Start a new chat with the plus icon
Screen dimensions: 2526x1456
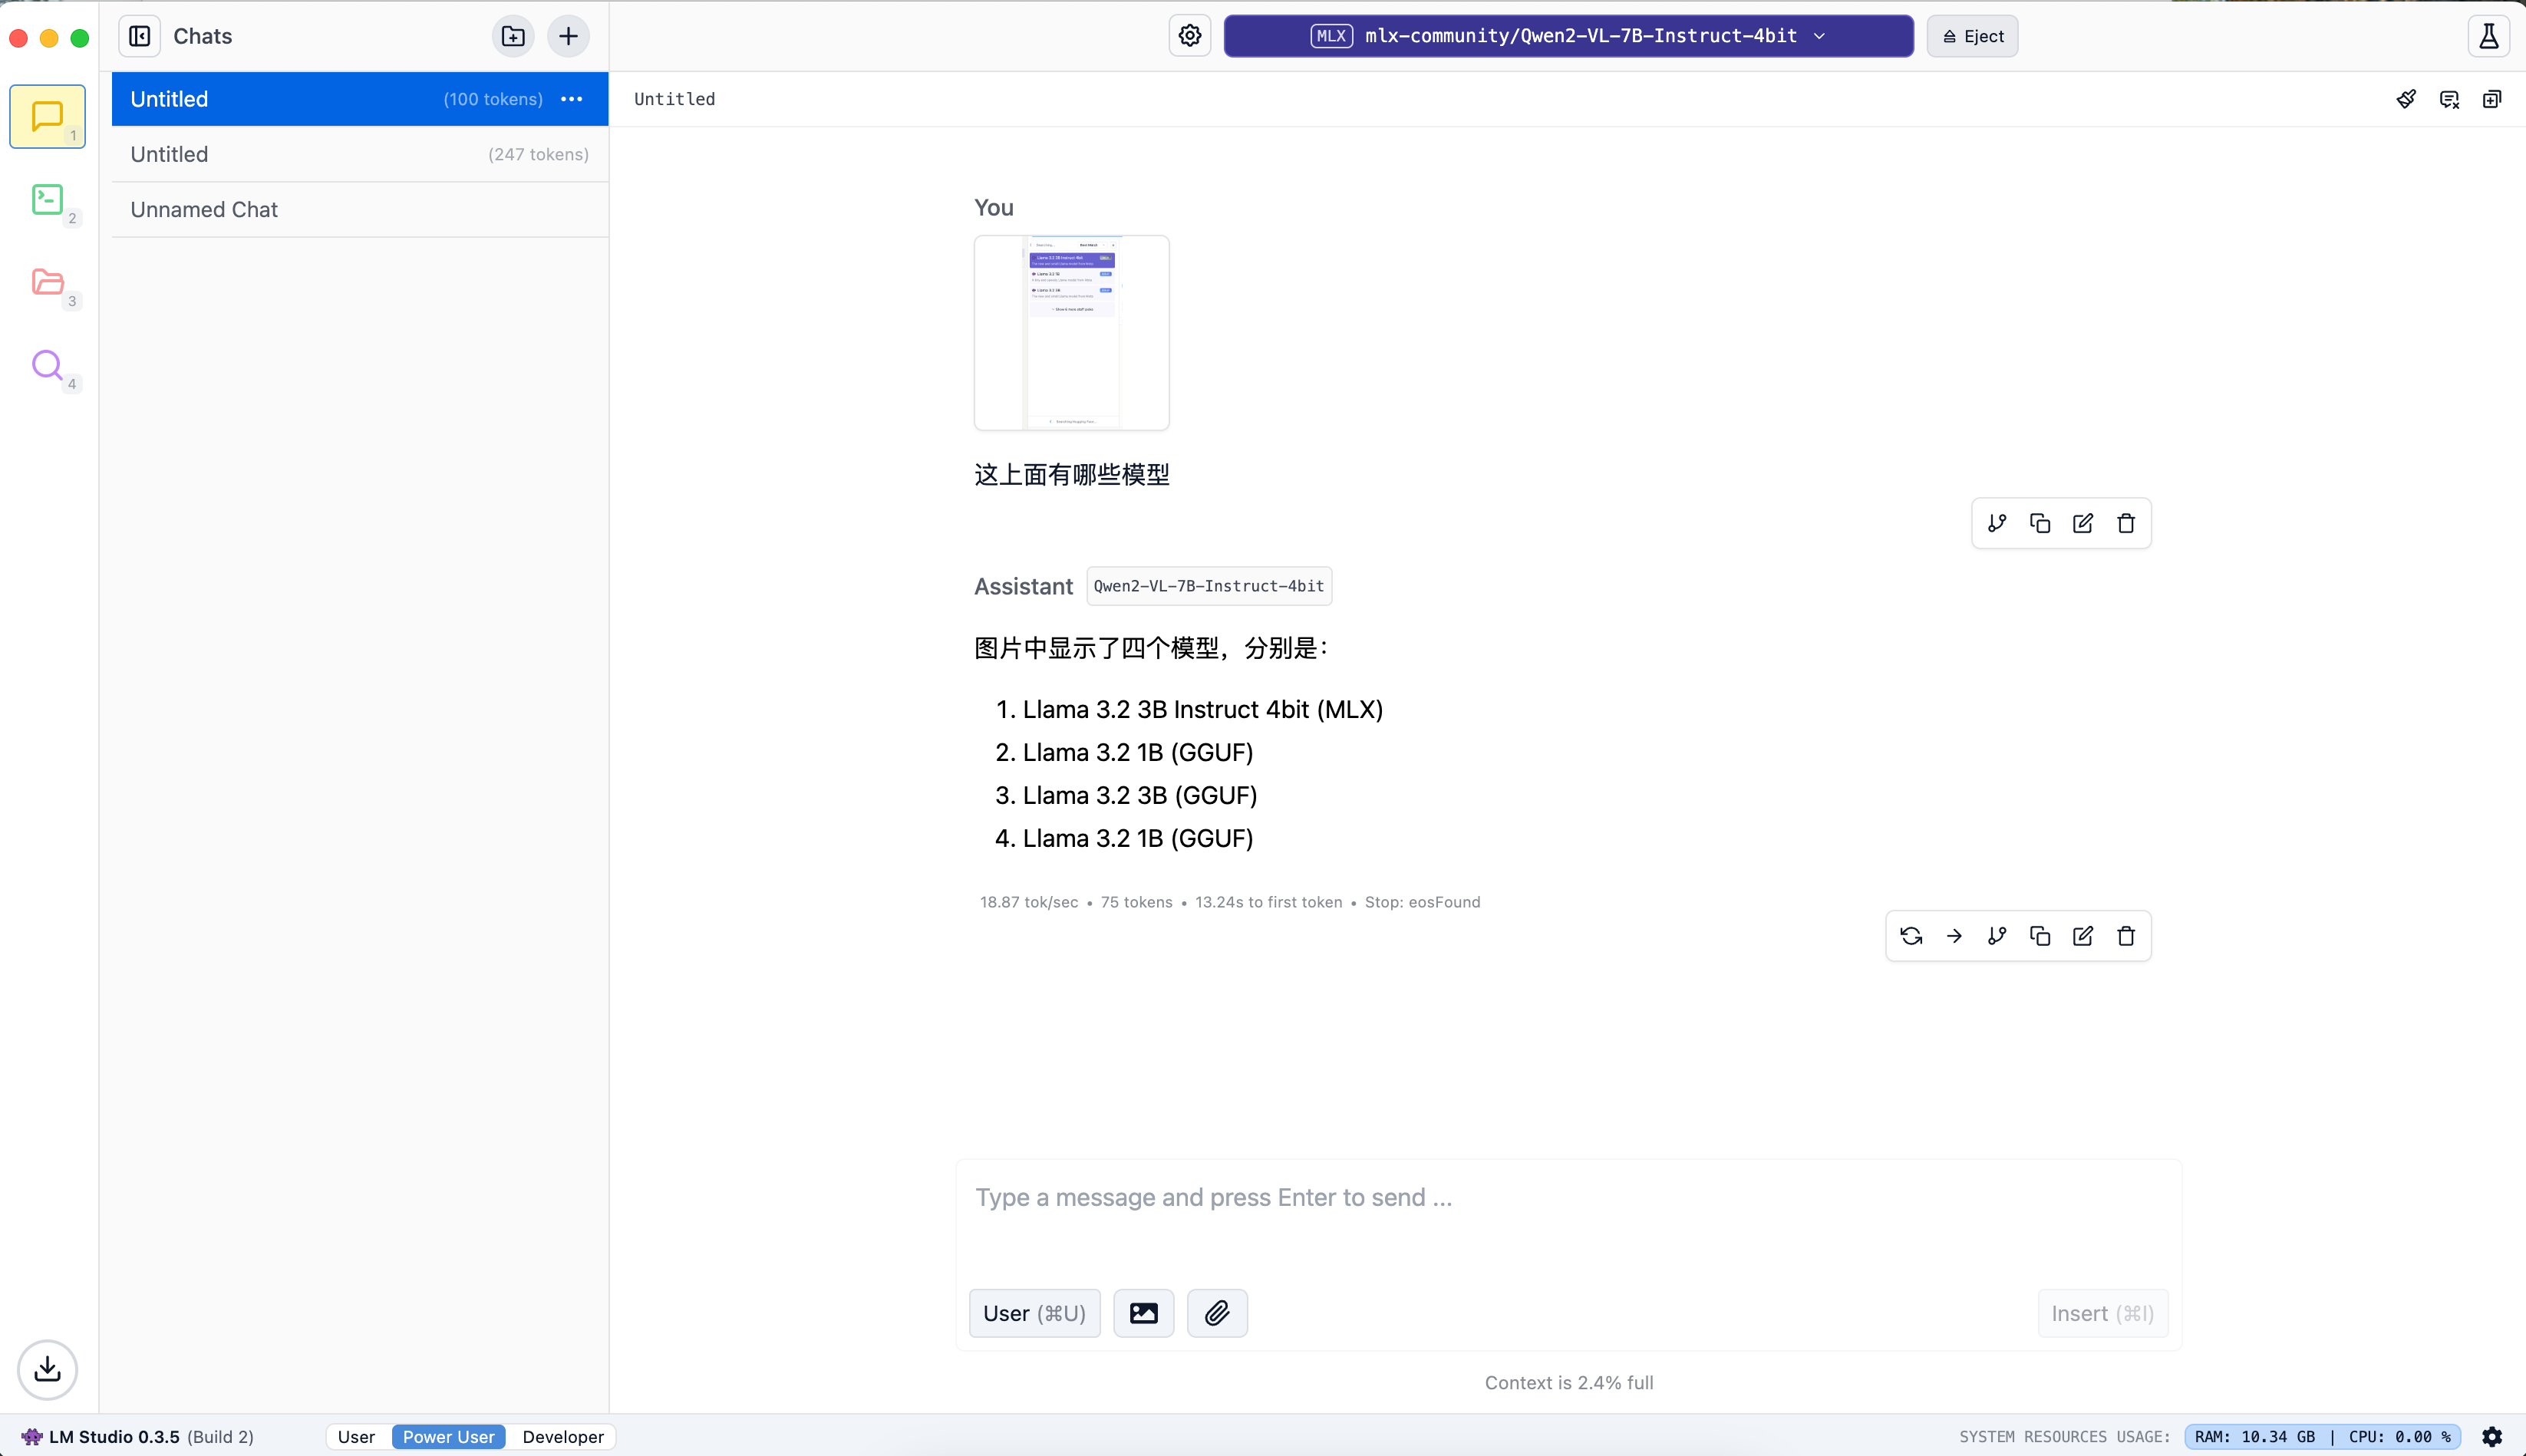click(568, 36)
